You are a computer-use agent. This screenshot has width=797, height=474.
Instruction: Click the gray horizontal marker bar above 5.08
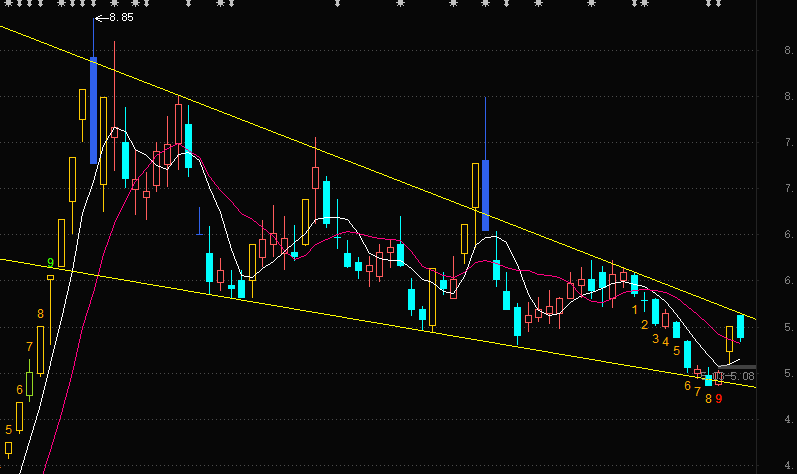[737, 367]
